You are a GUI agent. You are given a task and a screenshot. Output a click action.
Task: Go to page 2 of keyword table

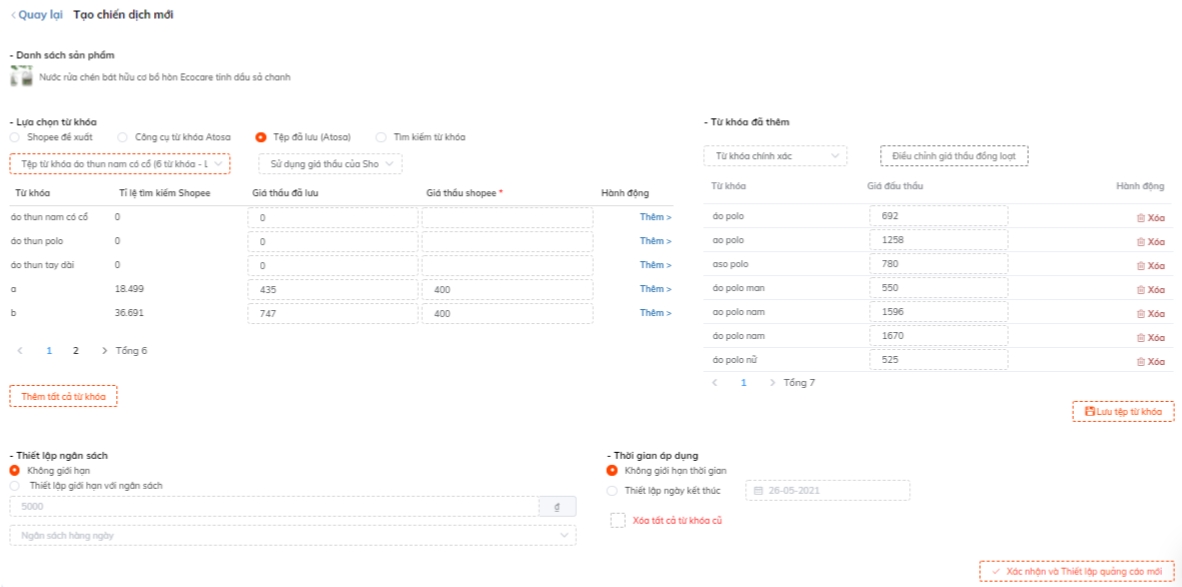[75, 351]
